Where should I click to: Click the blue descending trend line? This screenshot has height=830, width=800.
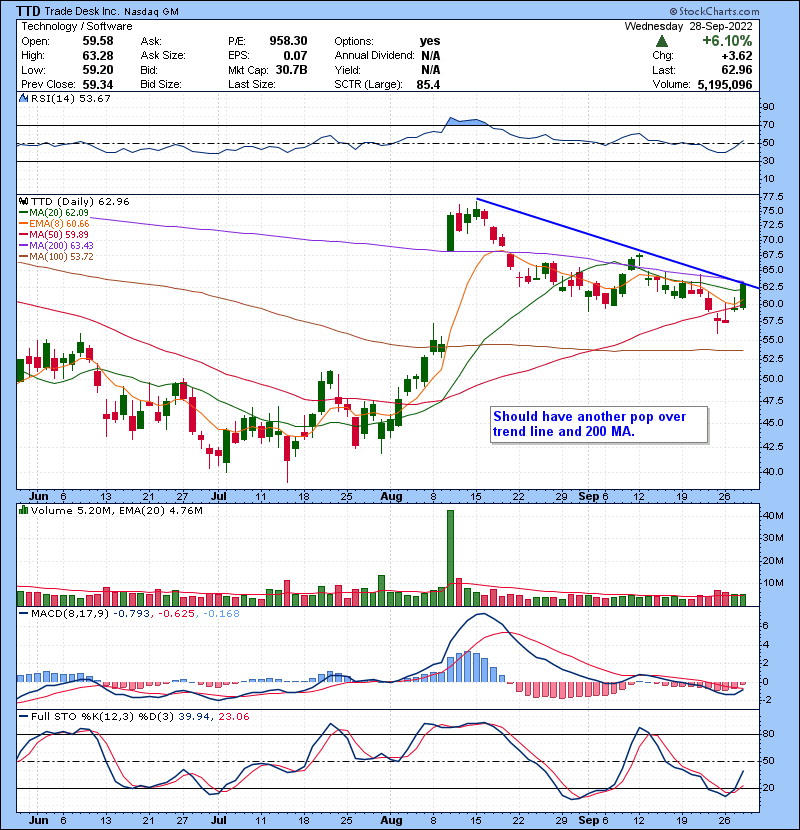tap(618, 244)
